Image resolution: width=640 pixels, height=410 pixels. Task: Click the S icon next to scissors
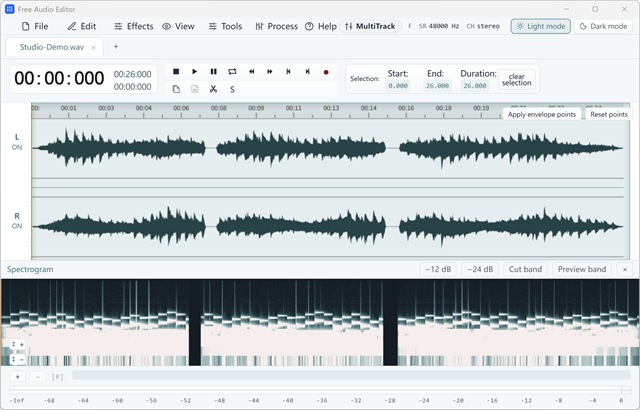[x=232, y=89]
